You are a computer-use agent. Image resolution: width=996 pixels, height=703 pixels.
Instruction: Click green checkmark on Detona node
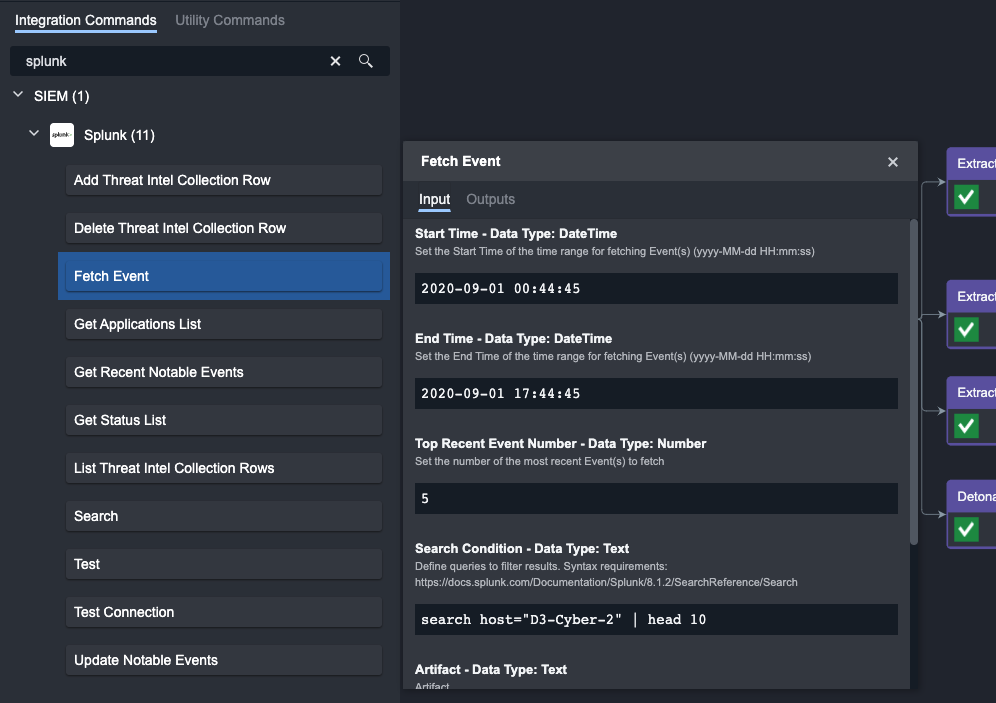966,529
